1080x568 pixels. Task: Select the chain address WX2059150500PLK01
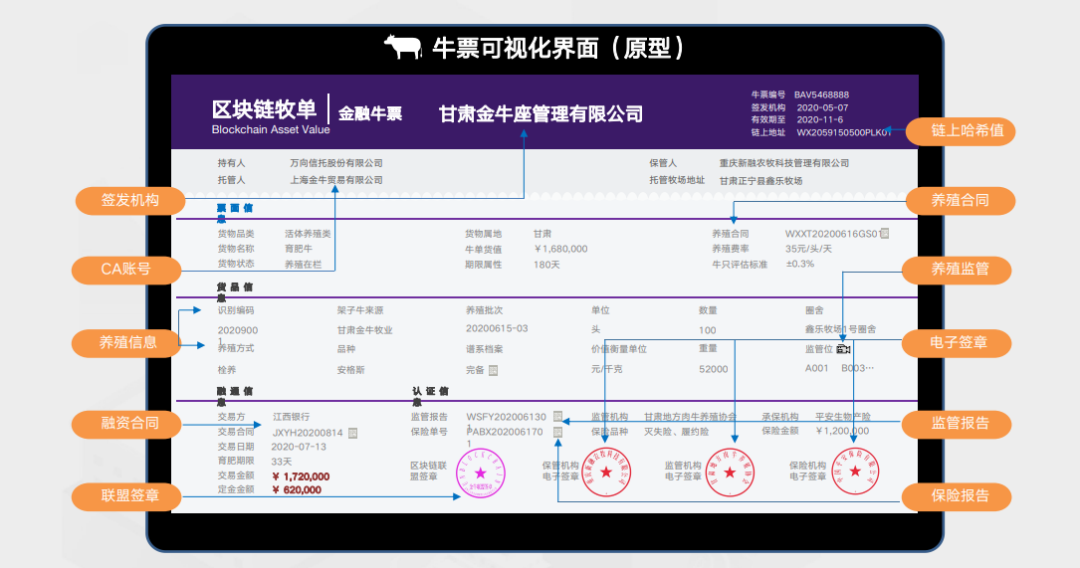point(843,132)
